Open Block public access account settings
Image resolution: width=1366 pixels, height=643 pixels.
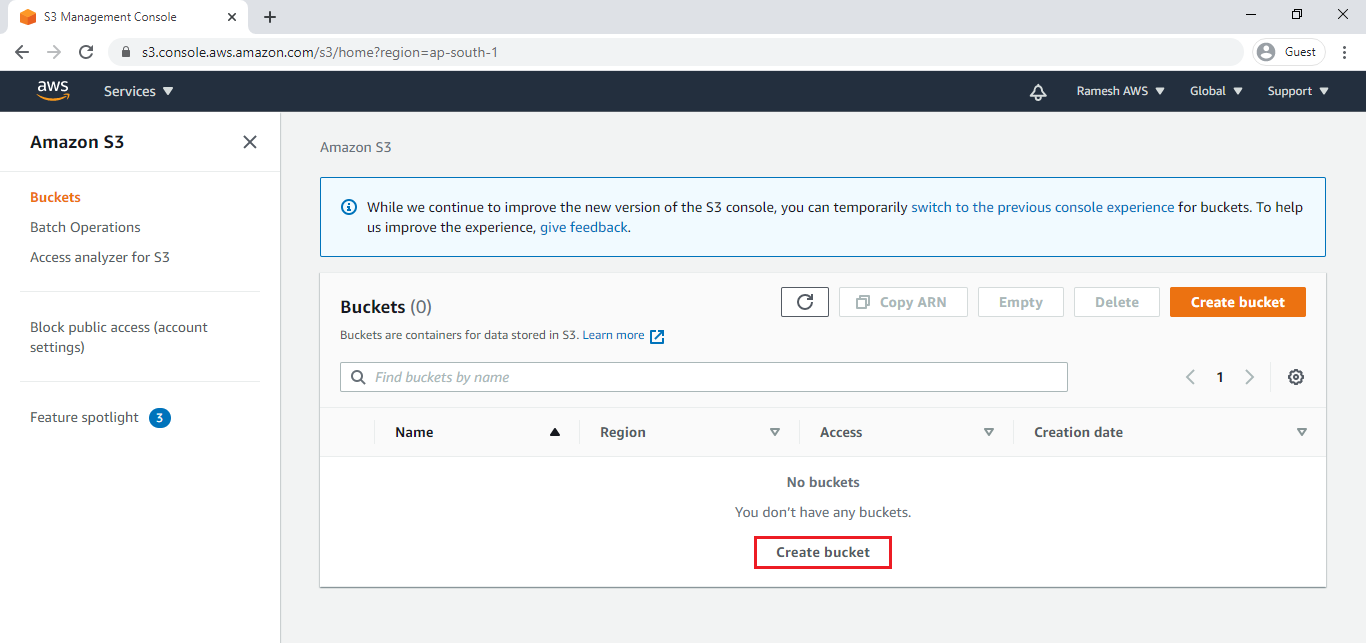[119, 337]
